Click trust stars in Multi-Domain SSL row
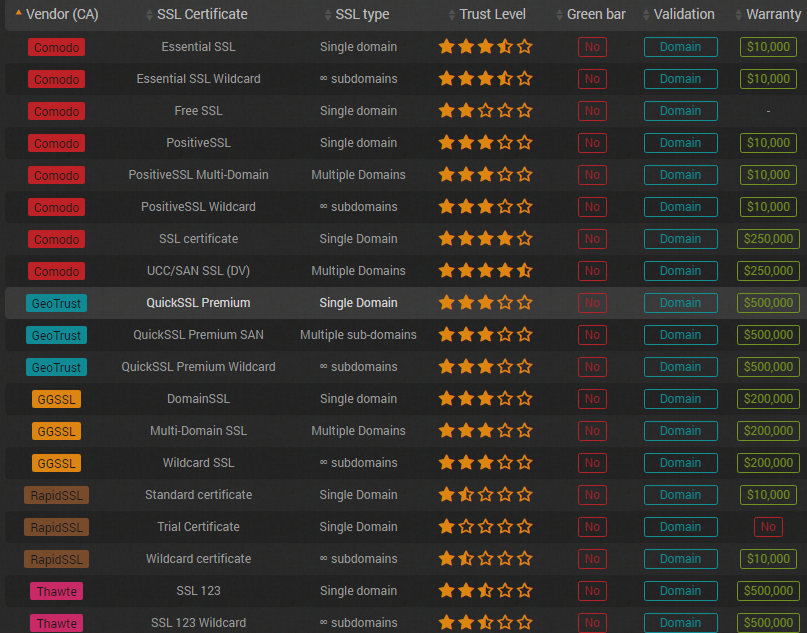This screenshot has width=807, height=633. (x=485, y=431)
